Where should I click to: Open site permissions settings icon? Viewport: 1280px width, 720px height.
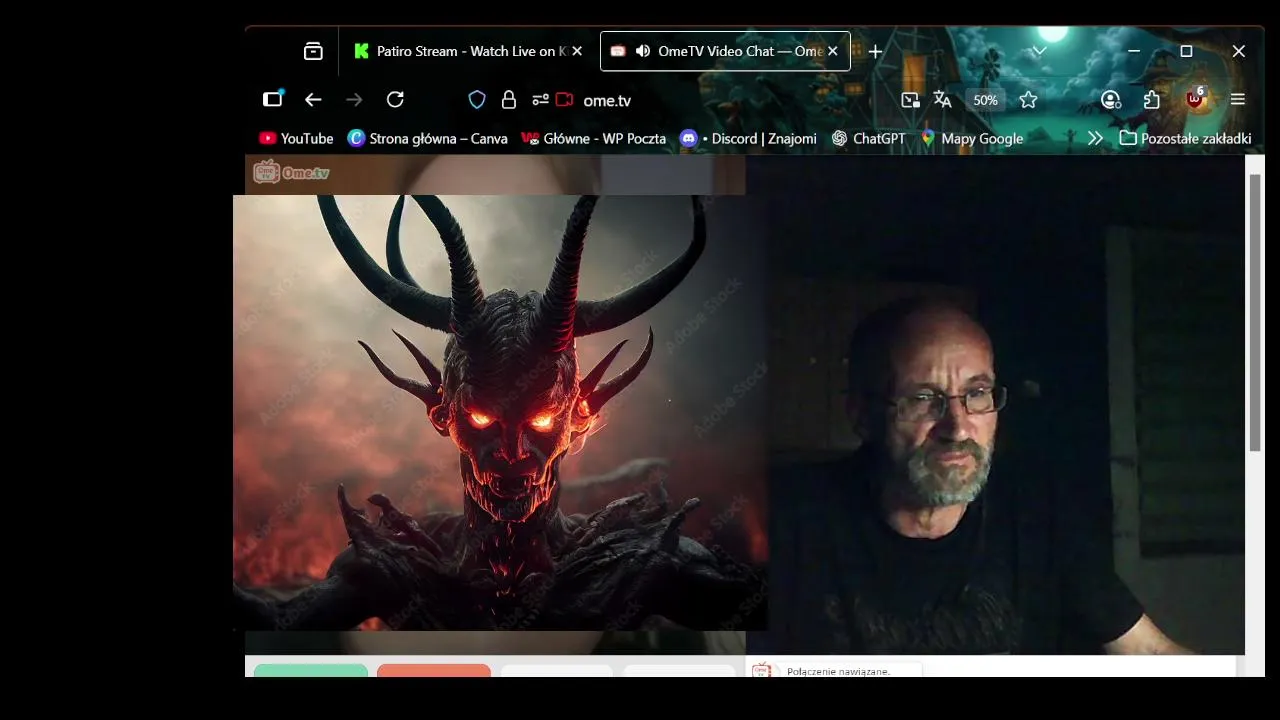tap(540, 100)
